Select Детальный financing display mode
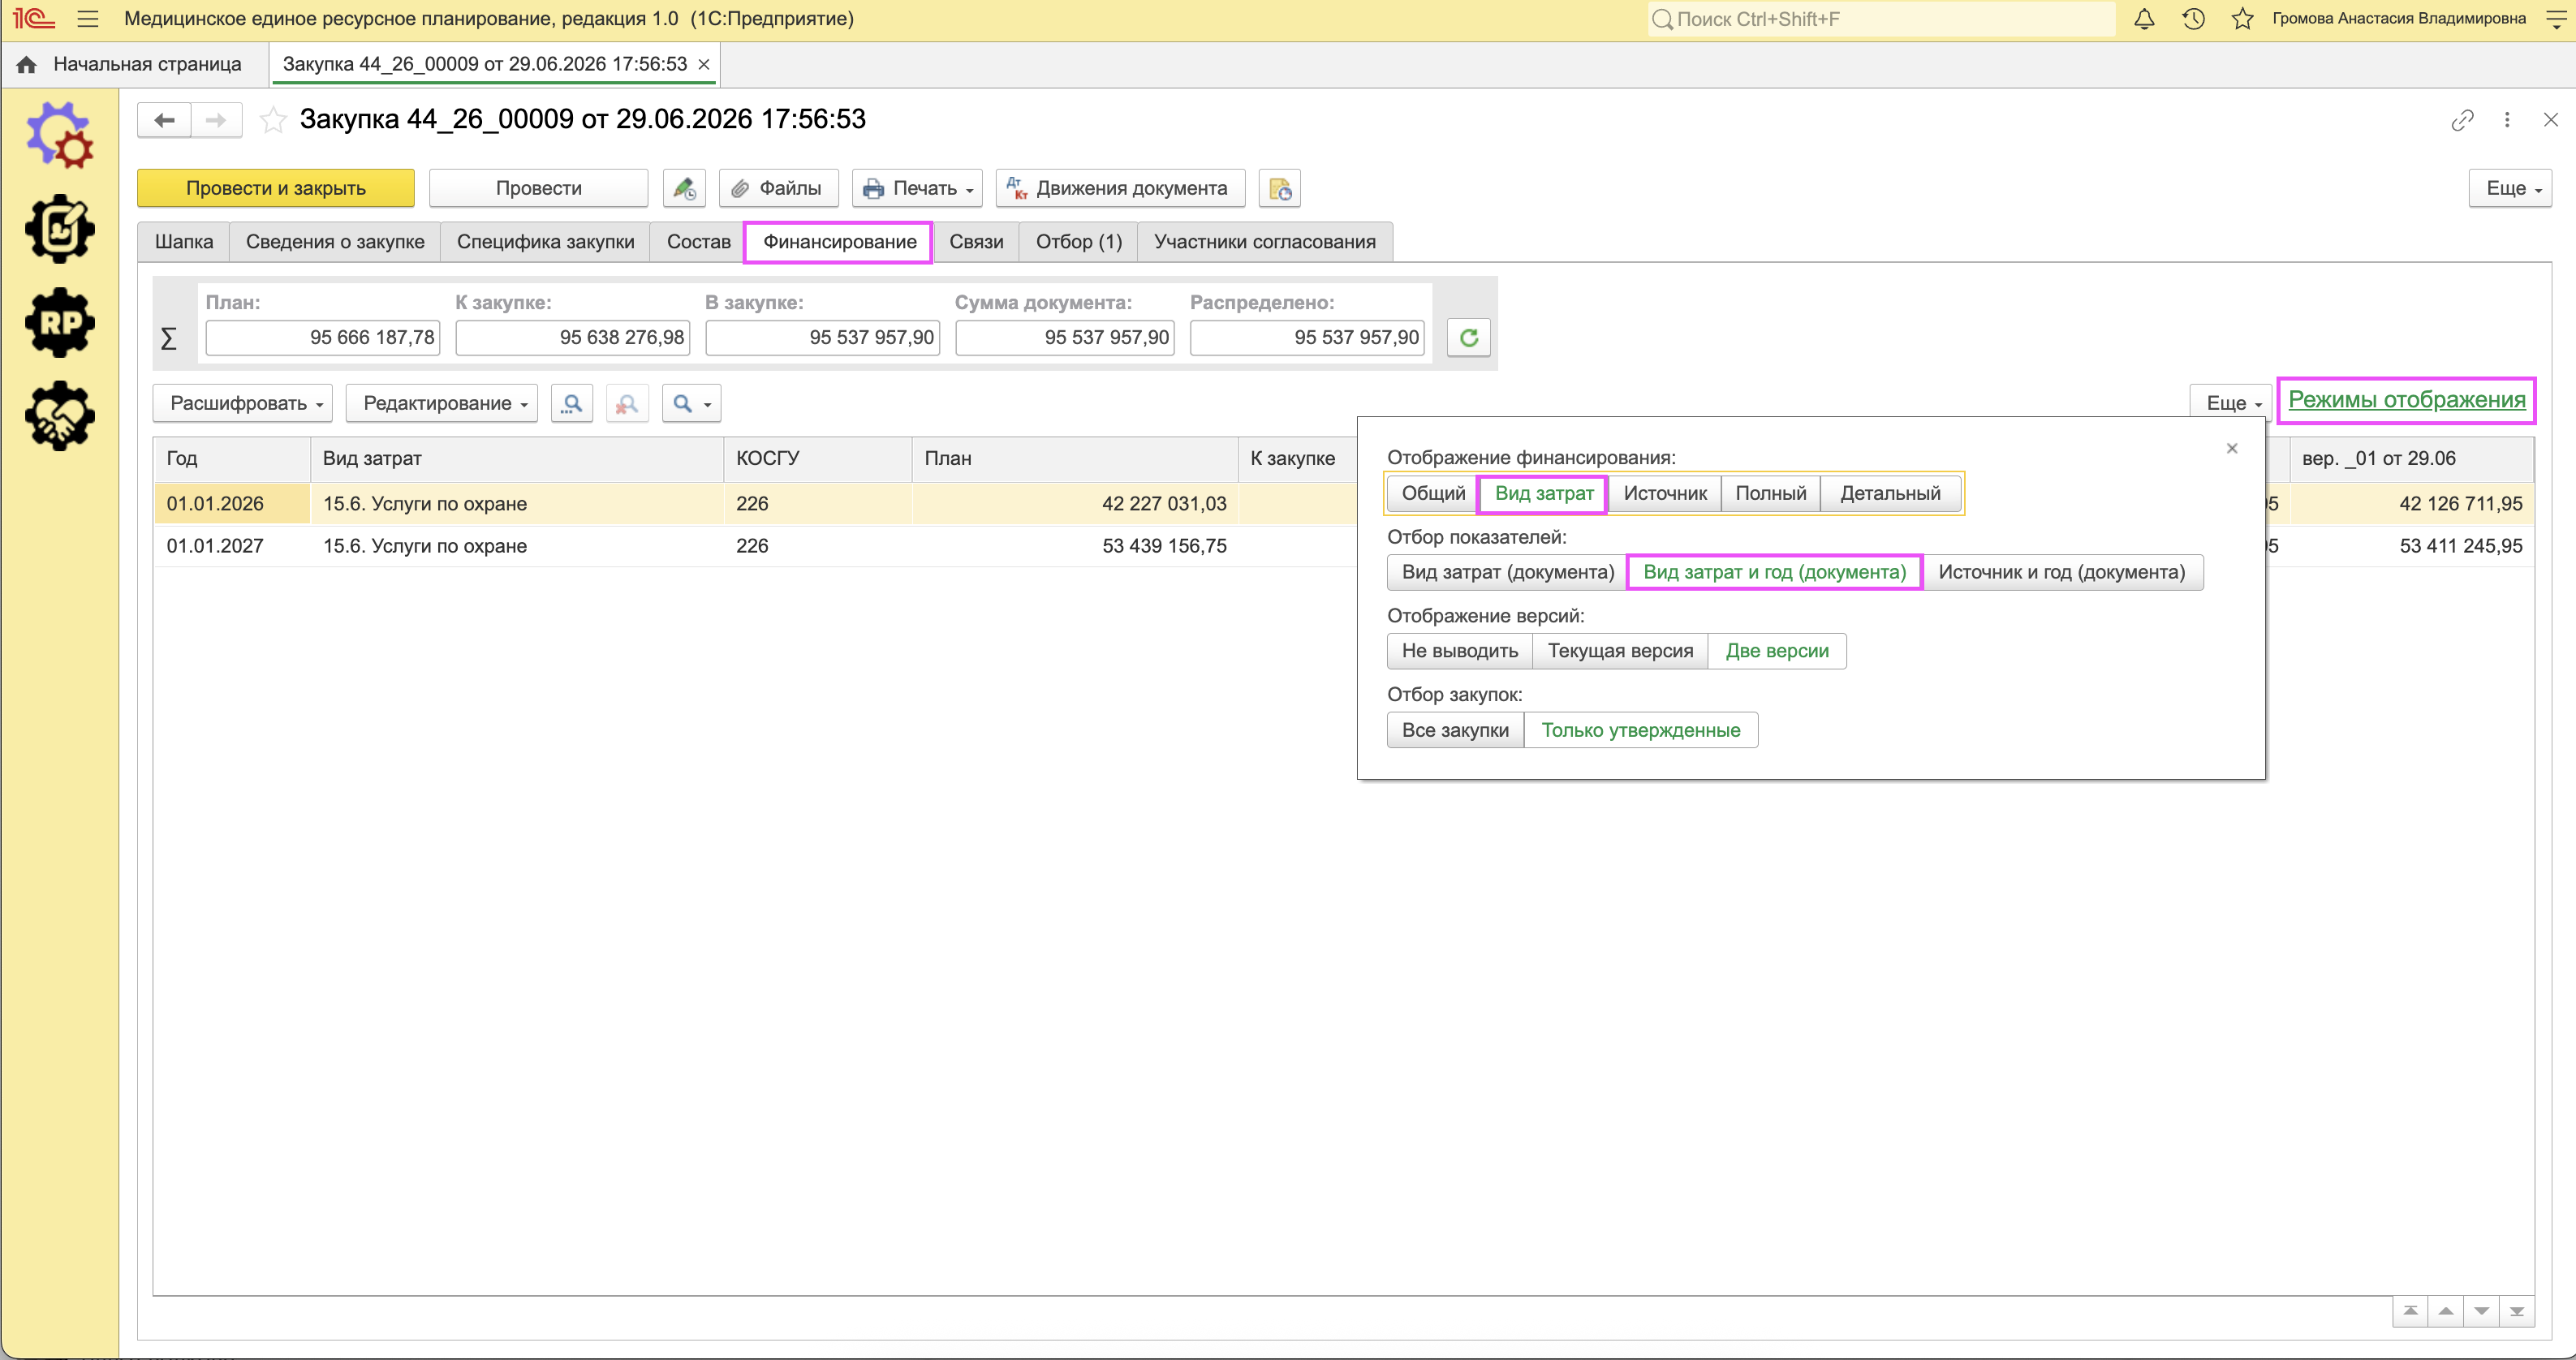Viewport: 2576px width, 1360px height. (1890, 493)
